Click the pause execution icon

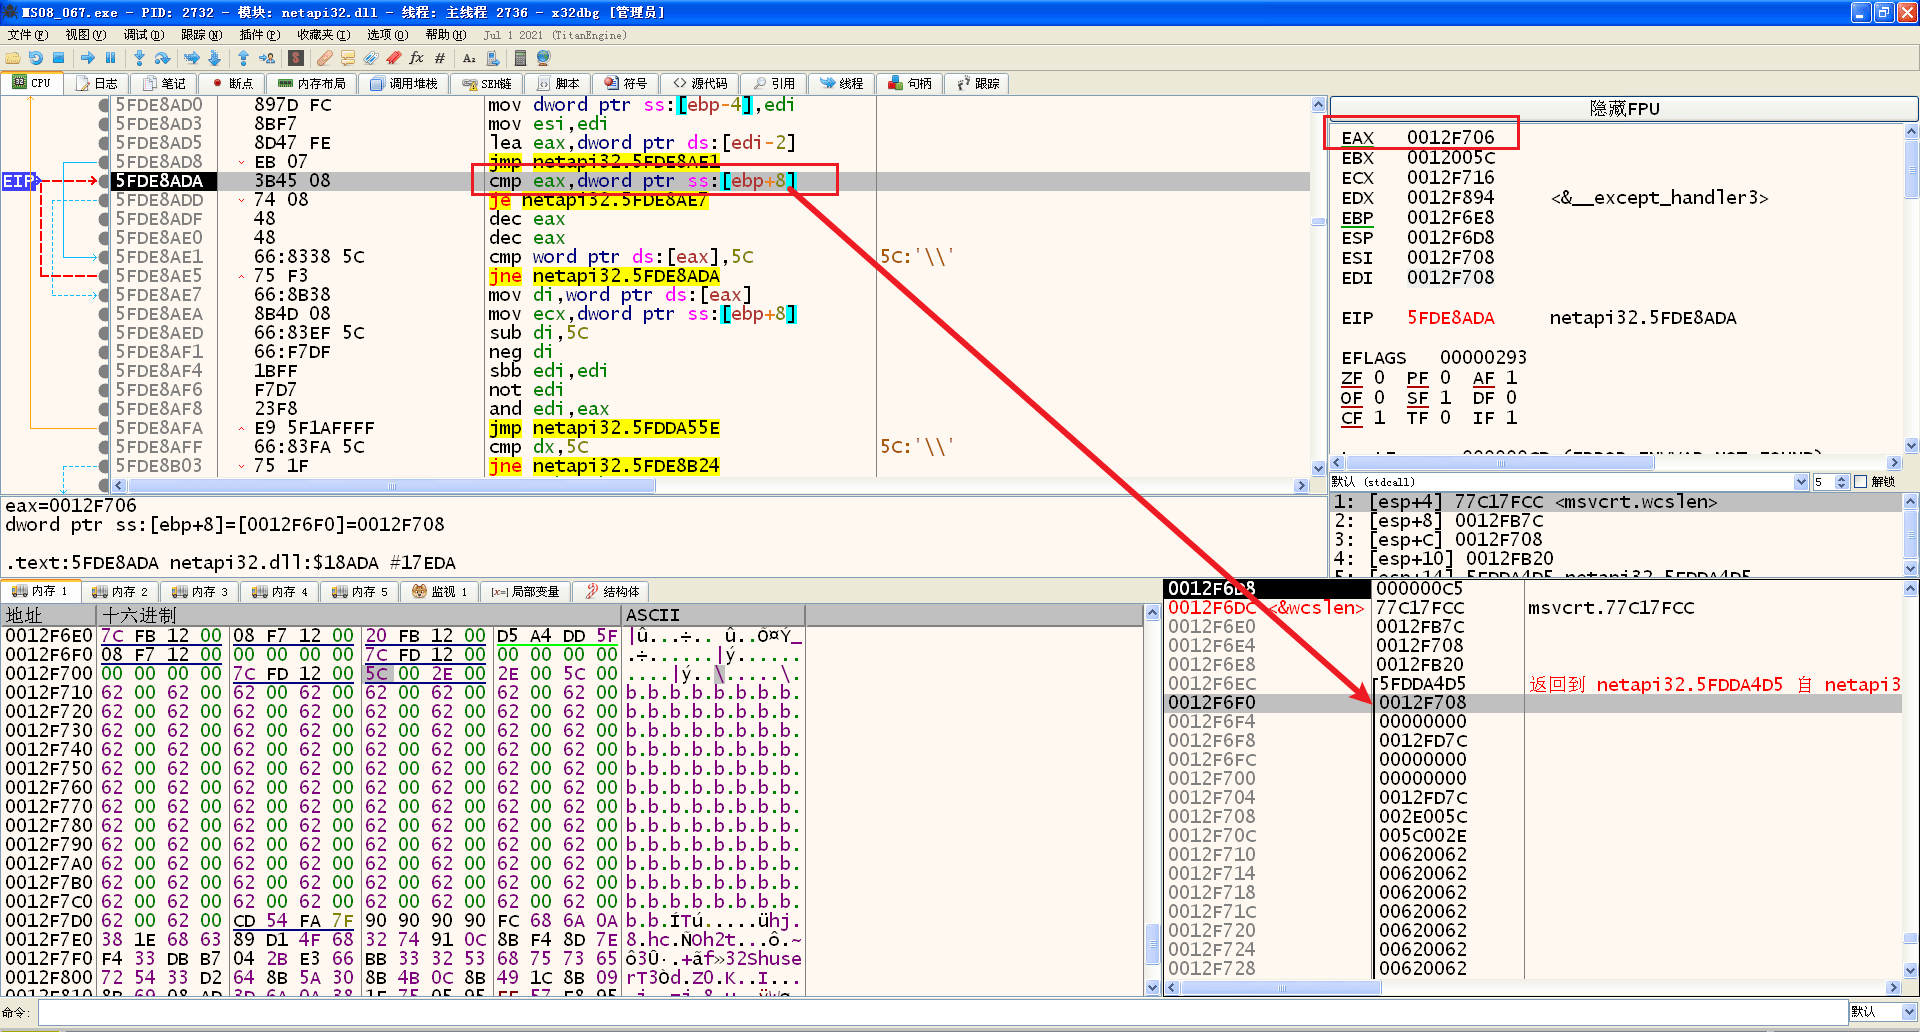point(110,58)
